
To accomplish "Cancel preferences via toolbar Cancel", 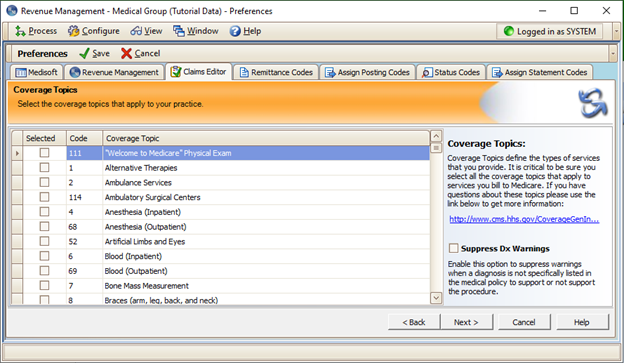I will [140, 53].
